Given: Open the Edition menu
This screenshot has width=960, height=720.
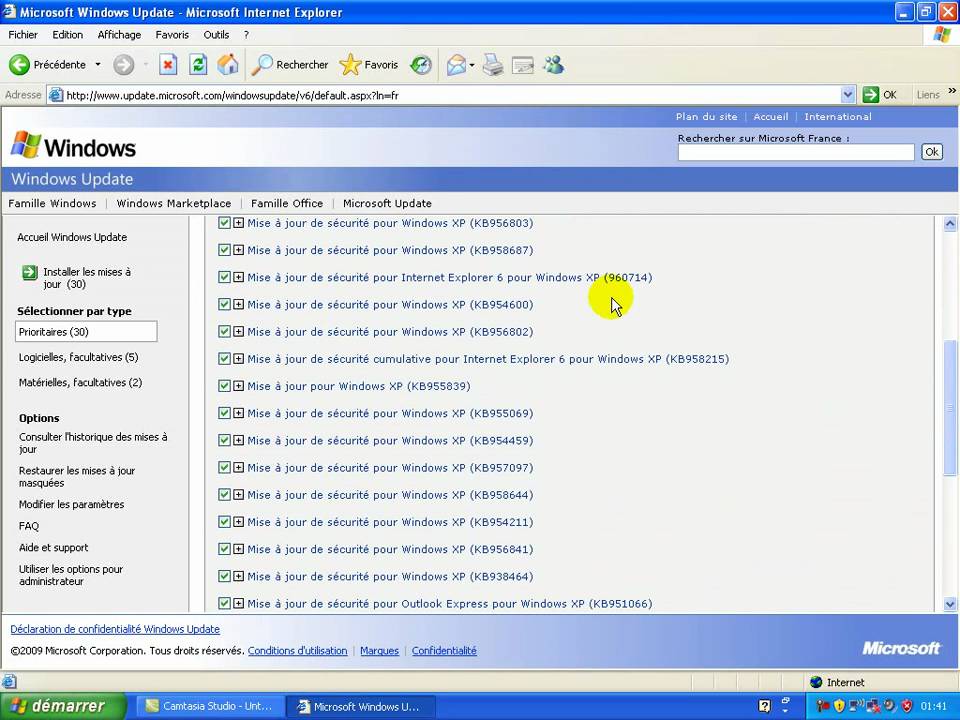Looking at the screenshot, I should pos(67,35).
